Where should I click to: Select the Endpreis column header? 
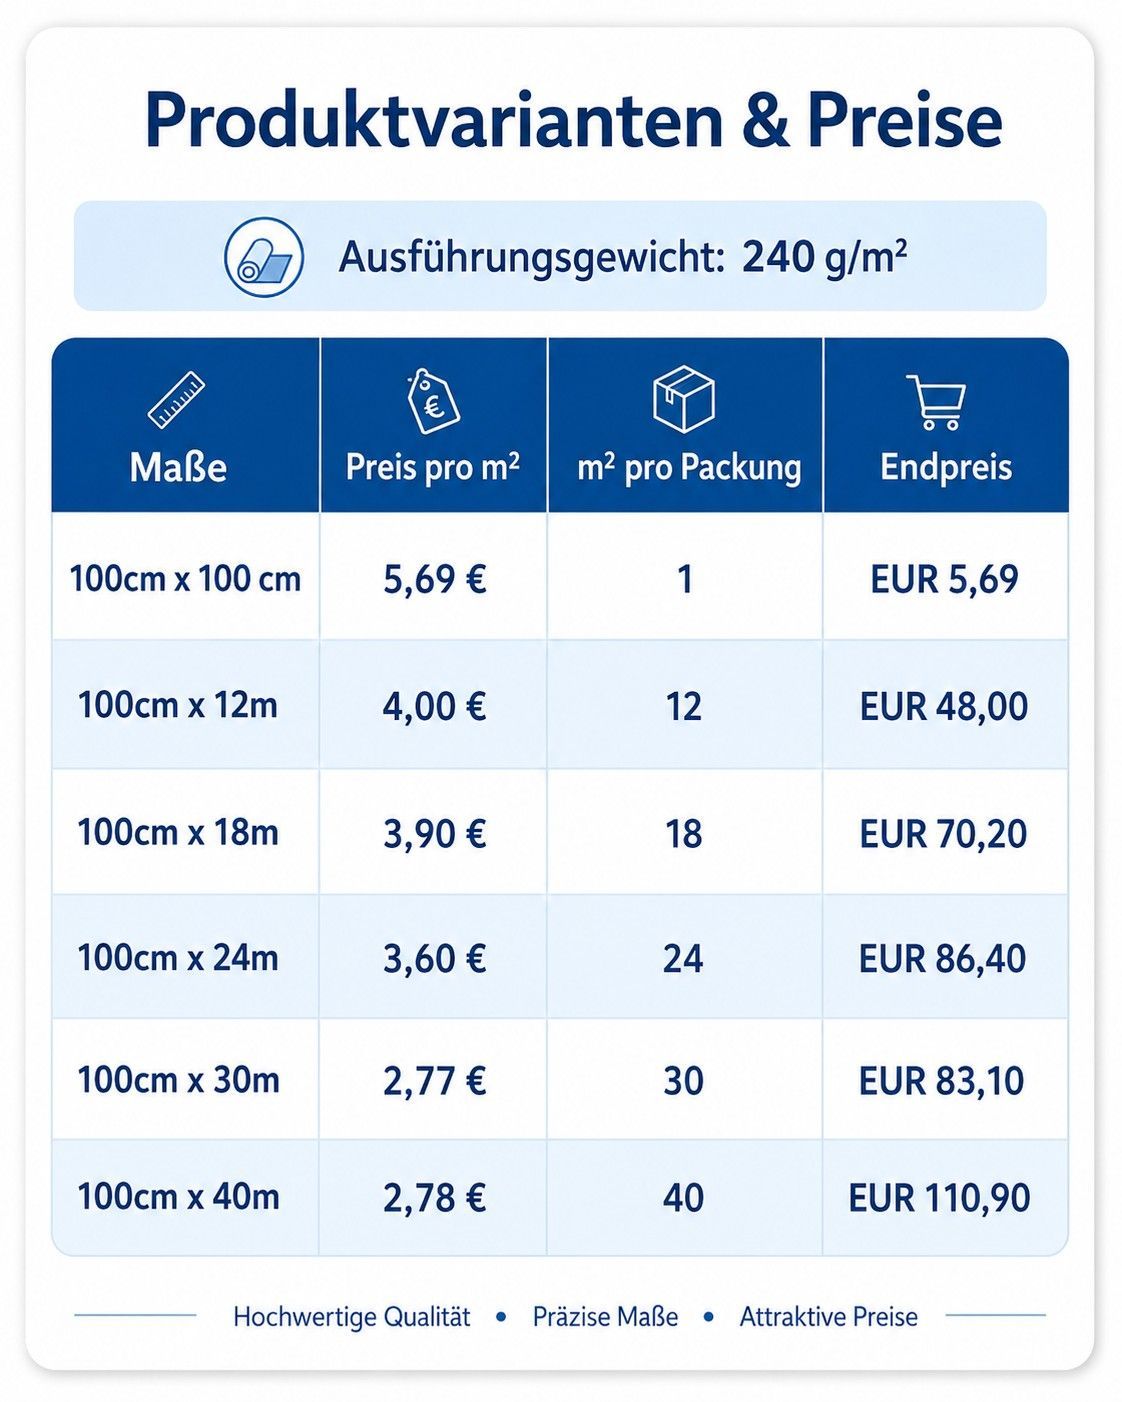click(x=946, y=467)
